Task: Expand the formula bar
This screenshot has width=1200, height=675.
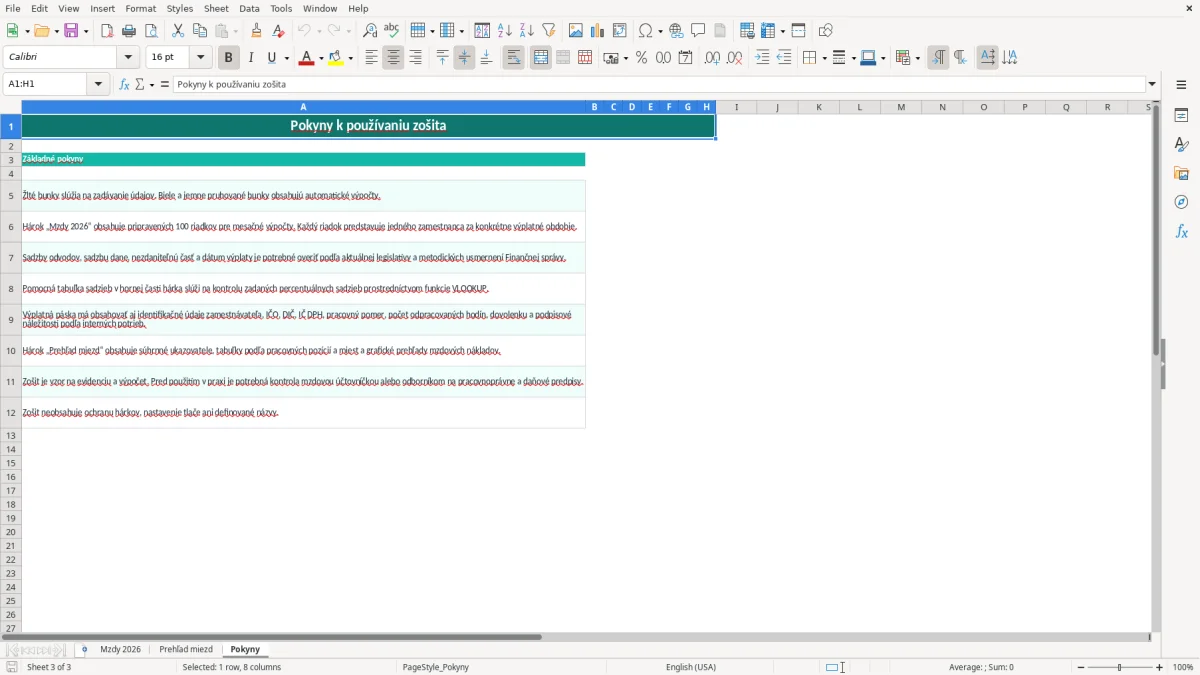Action: click(x=1152, y=84)
